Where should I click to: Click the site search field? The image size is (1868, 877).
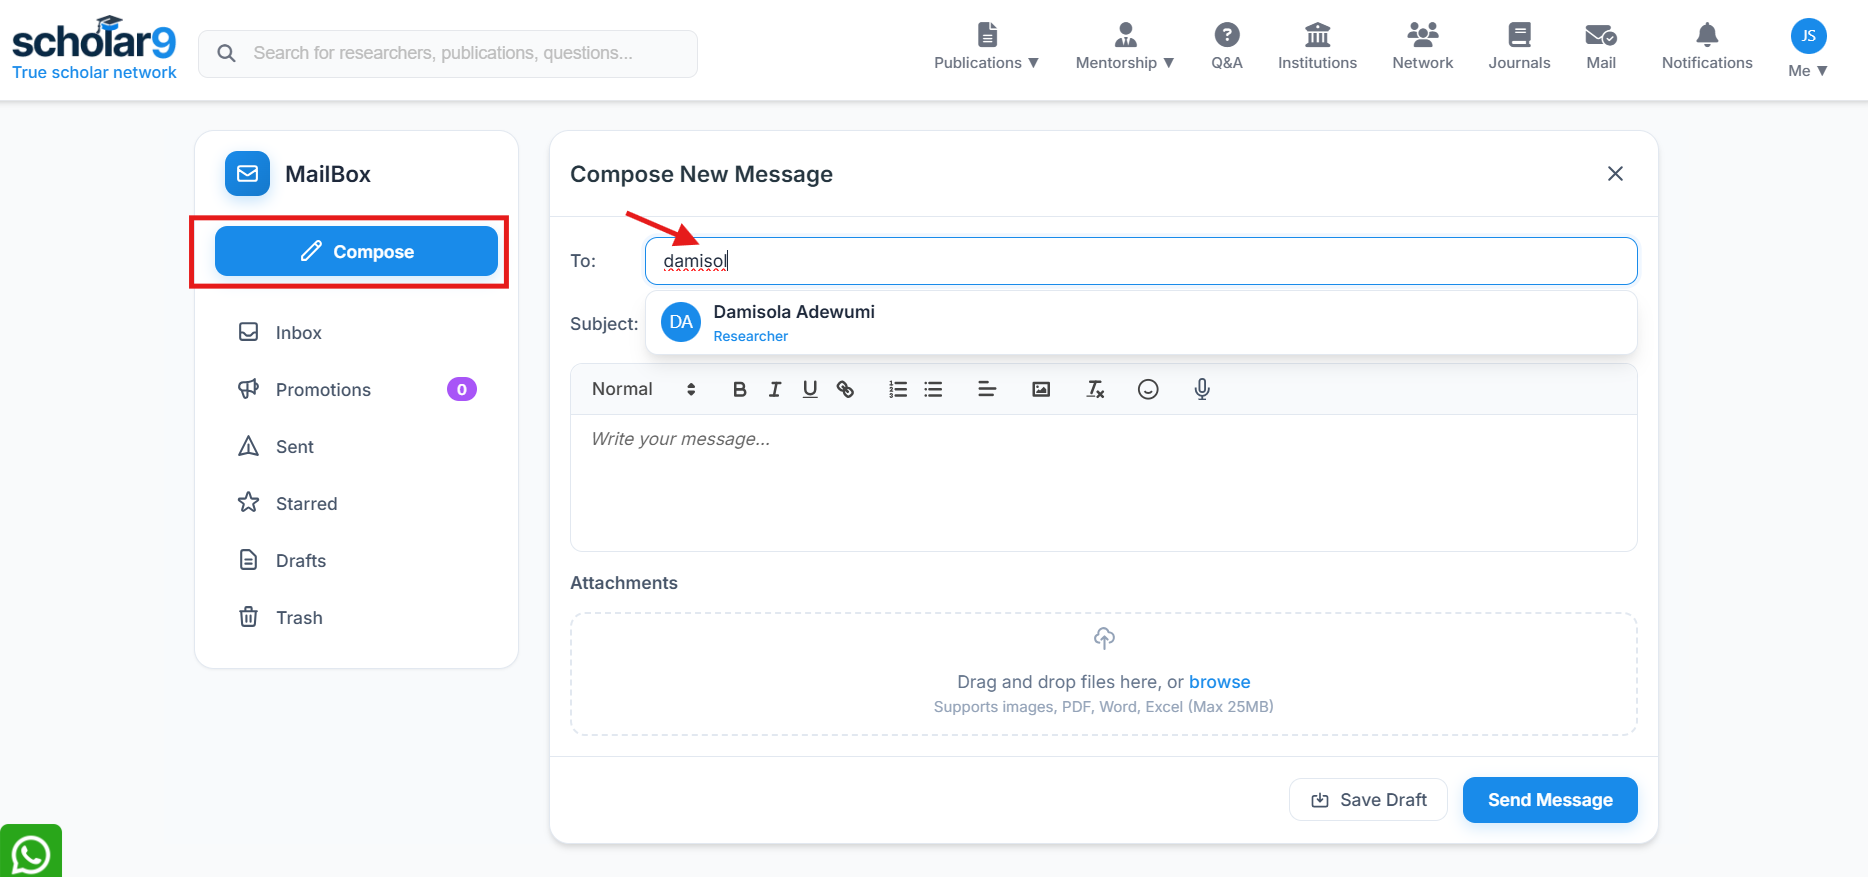point(448,53)
